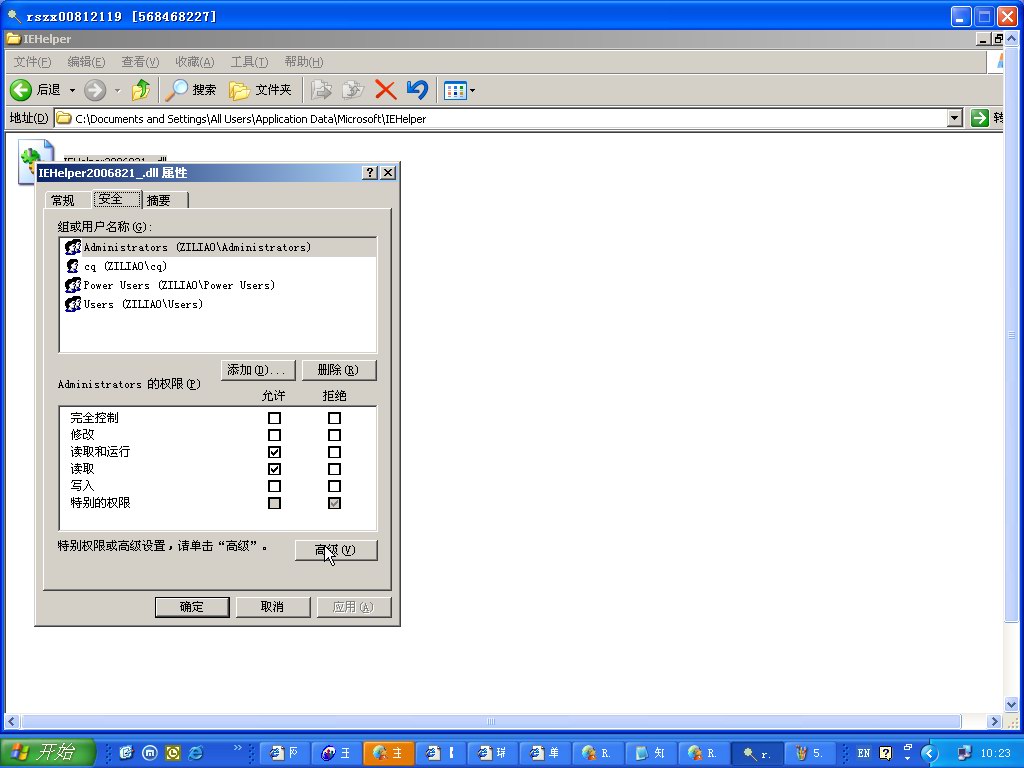Click the vertical scrollbar down arrow
The height and width of the screenshot is (768, 1024).
point(1012,705)
